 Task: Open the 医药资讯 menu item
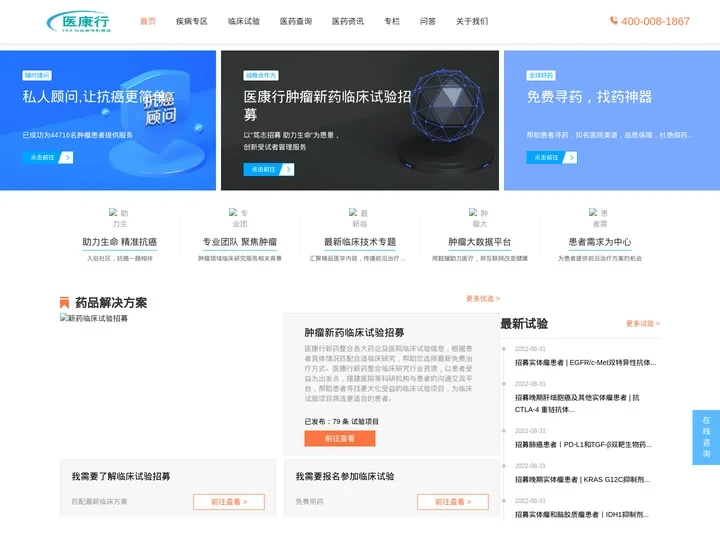tap(348, 21)
